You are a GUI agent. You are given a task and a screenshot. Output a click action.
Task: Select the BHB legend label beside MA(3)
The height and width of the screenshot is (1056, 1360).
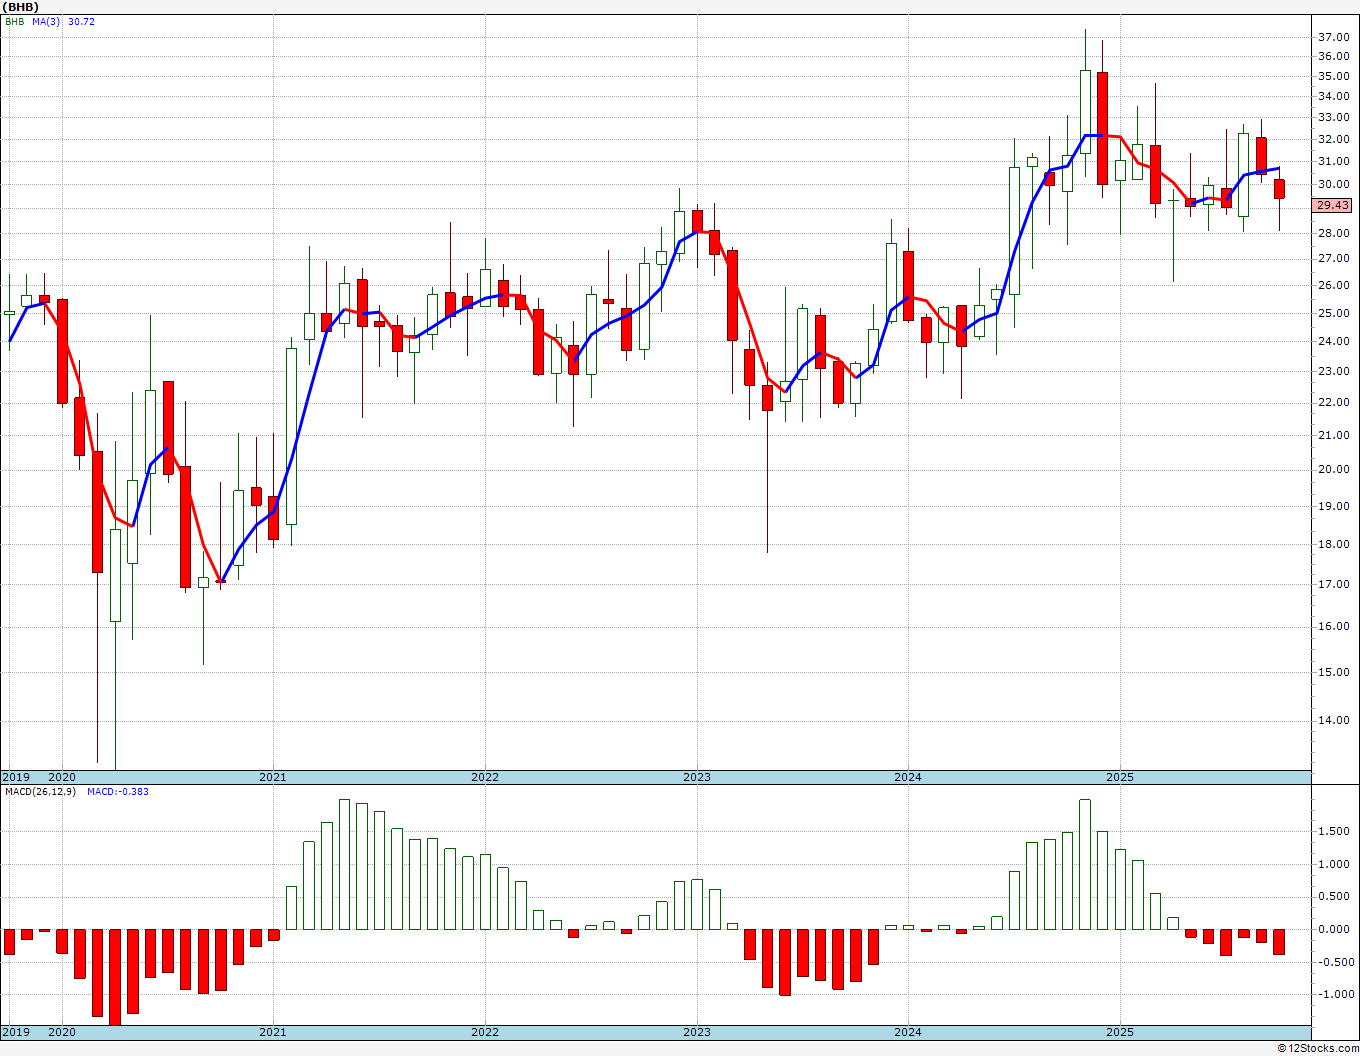pyautogui.click(x=14, y=21)
